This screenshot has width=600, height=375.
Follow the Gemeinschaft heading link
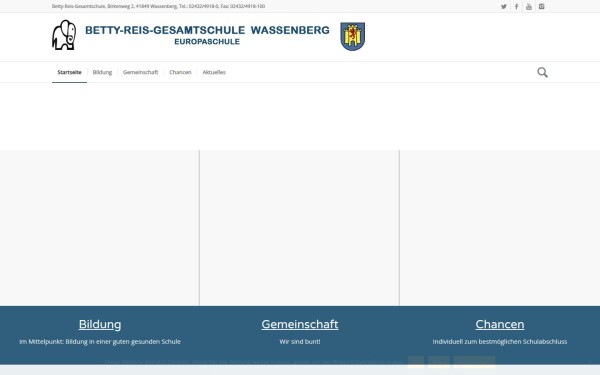[300, 324]
